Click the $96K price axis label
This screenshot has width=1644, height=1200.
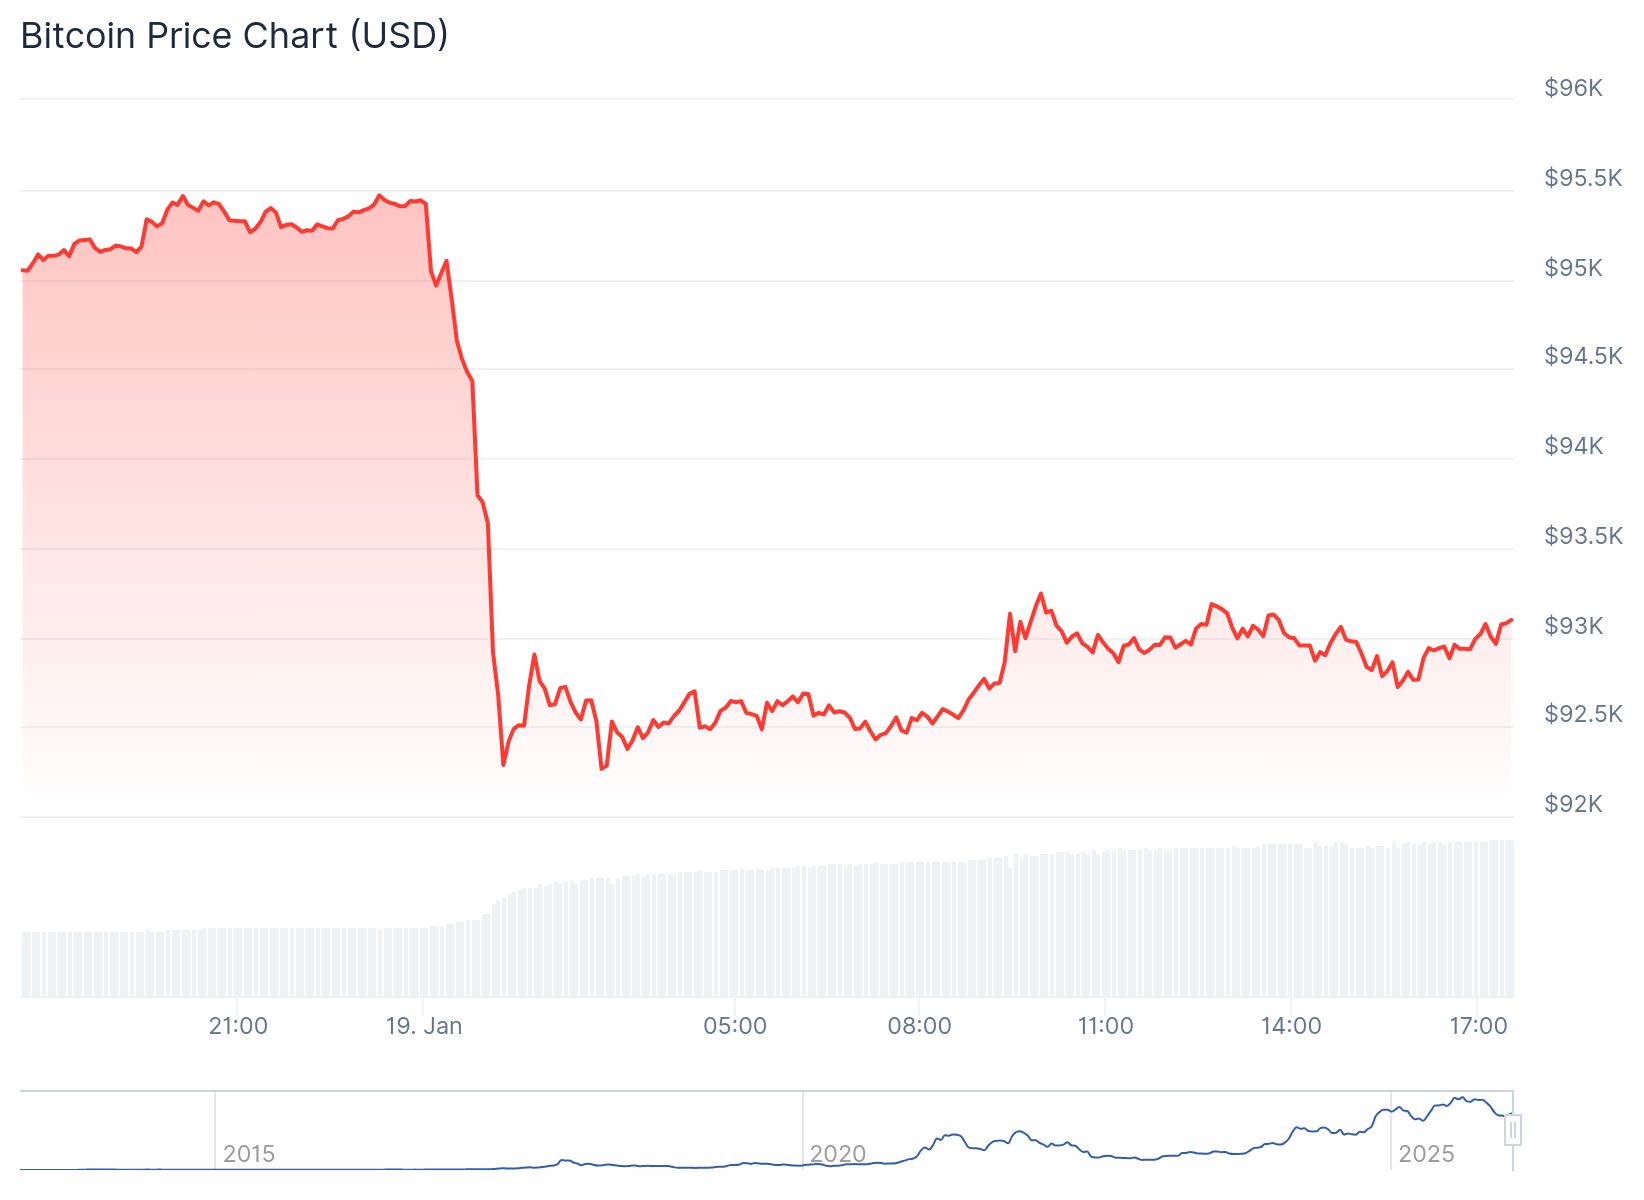click(x=1573, y=88)
